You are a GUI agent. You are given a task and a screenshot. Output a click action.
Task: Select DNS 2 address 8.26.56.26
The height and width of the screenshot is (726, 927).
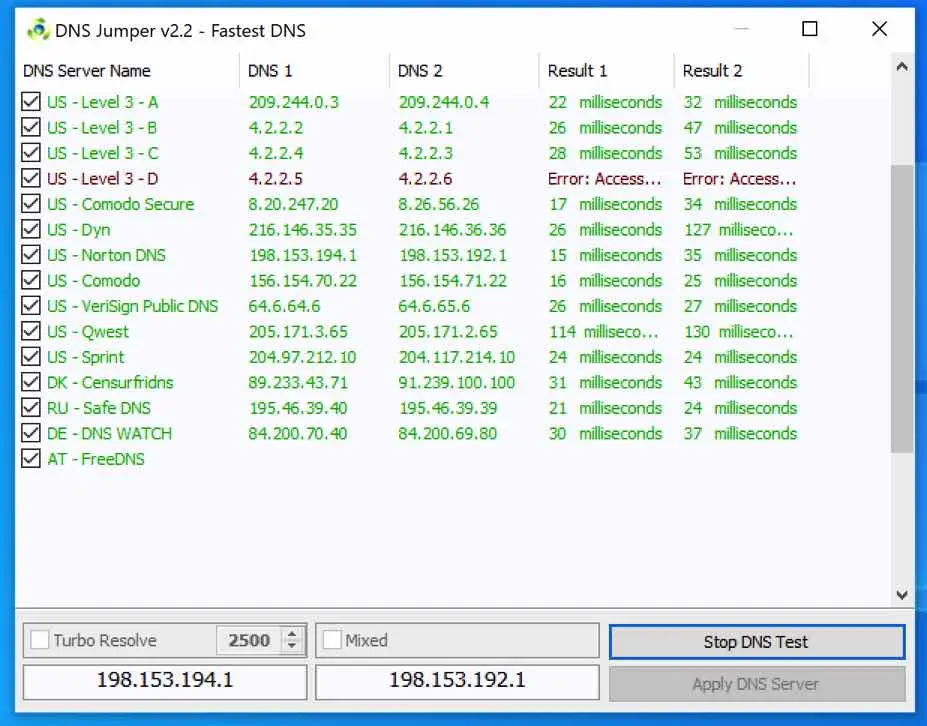439,204
